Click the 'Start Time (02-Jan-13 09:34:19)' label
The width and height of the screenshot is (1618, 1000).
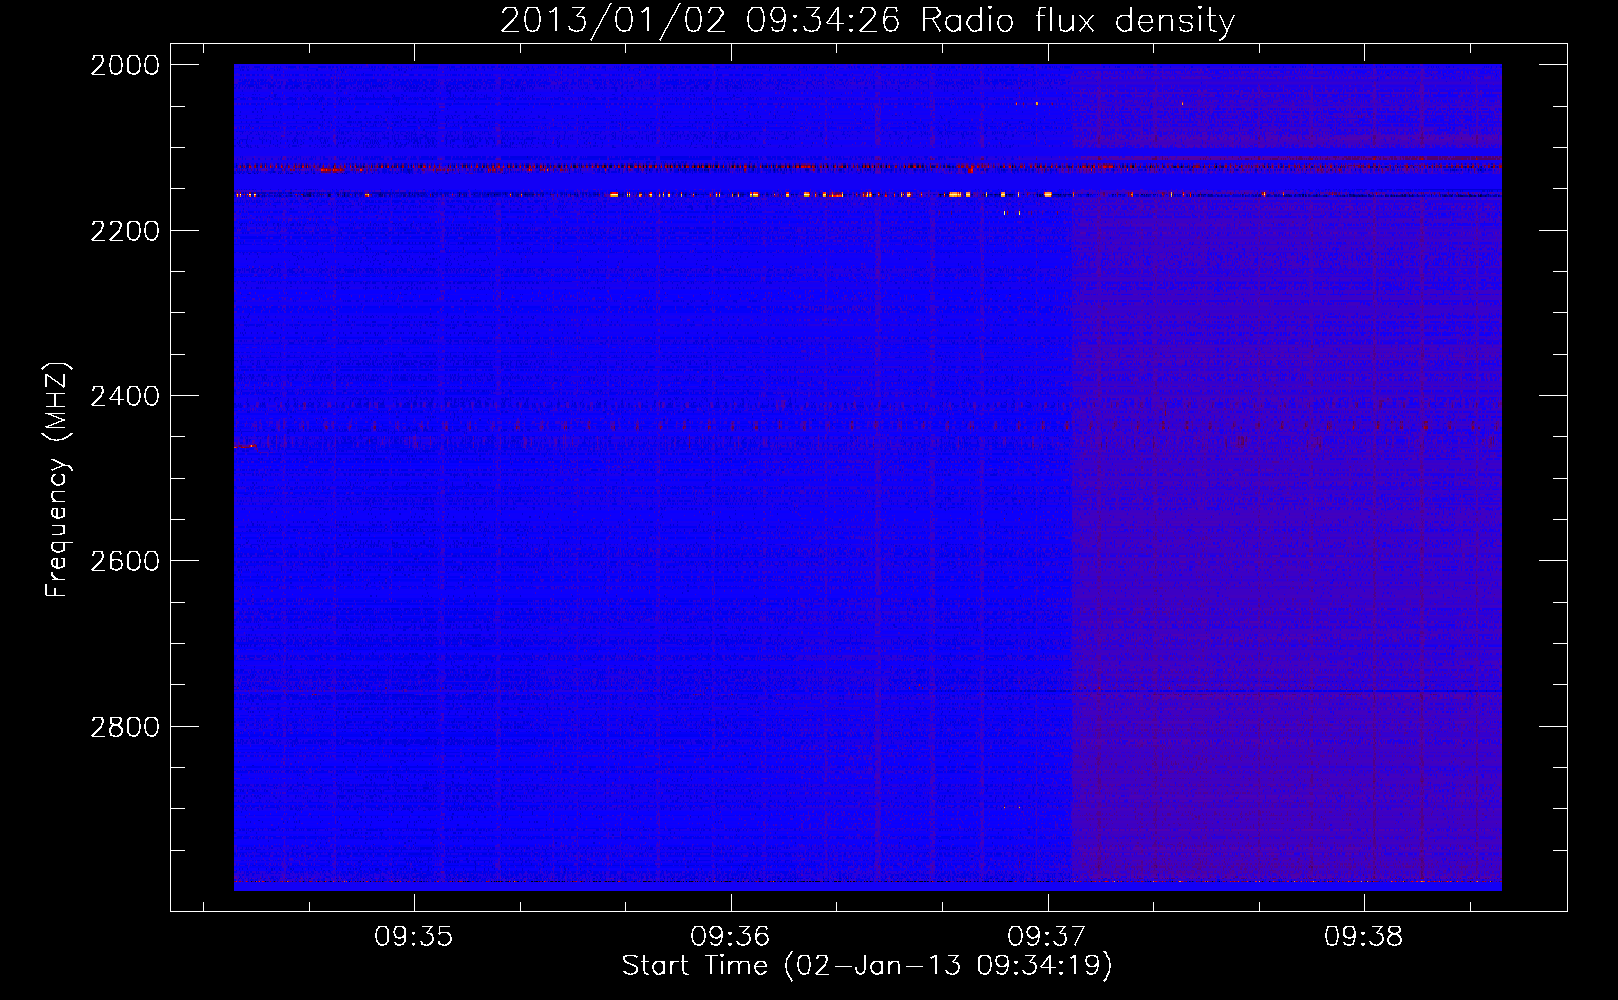867,966
